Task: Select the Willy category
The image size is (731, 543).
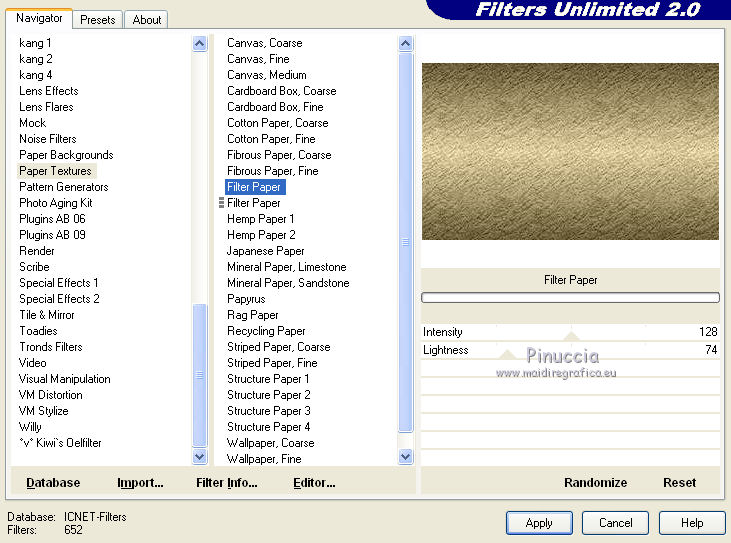Action: click(30, 426)
